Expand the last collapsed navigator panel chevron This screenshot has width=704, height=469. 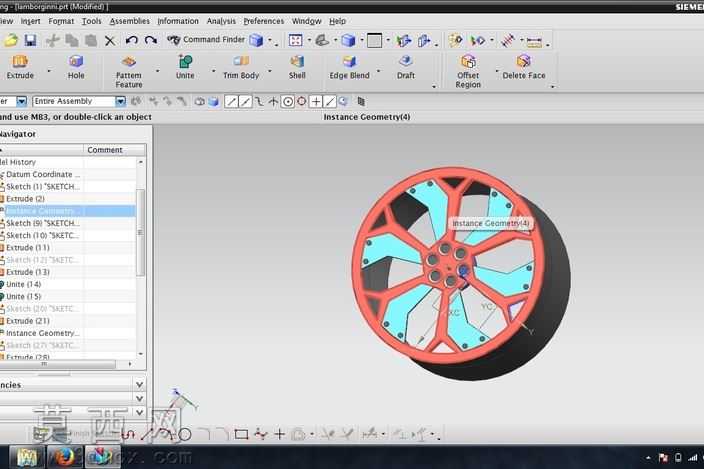click(x=139, y=412)
